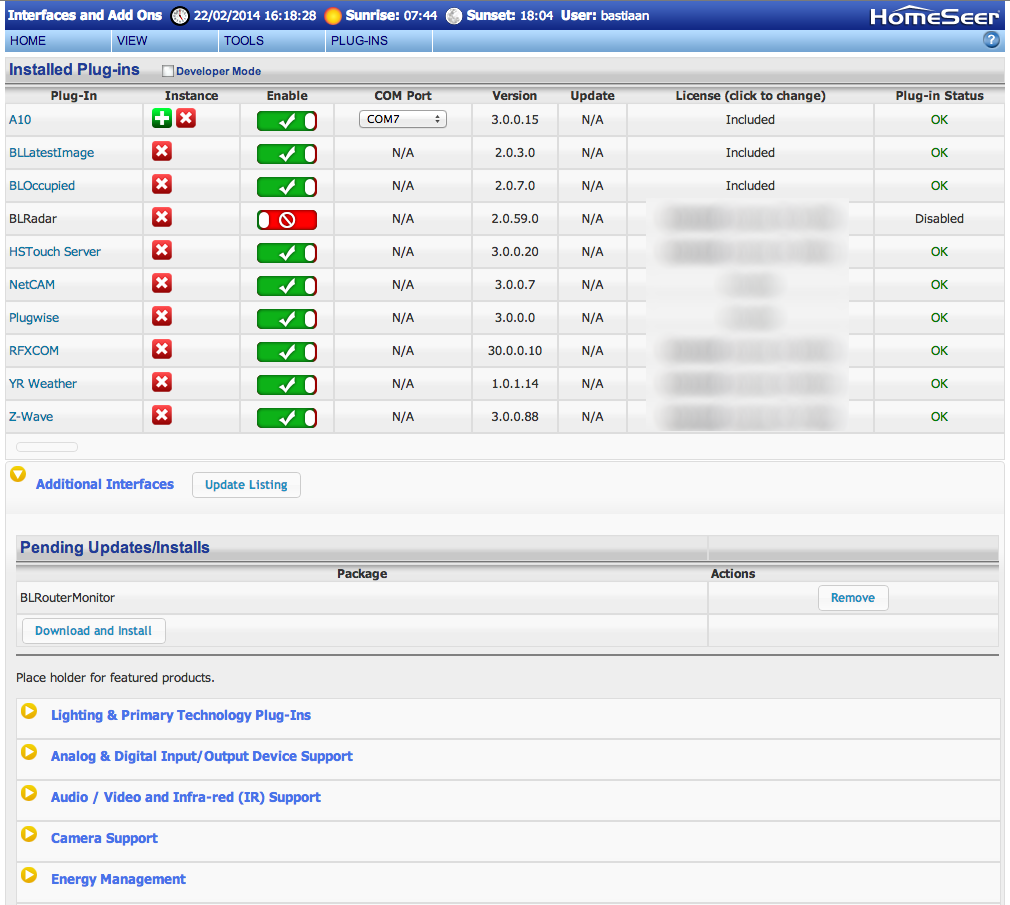Delete the Z-Wave instance

click(x=162, y=415)
